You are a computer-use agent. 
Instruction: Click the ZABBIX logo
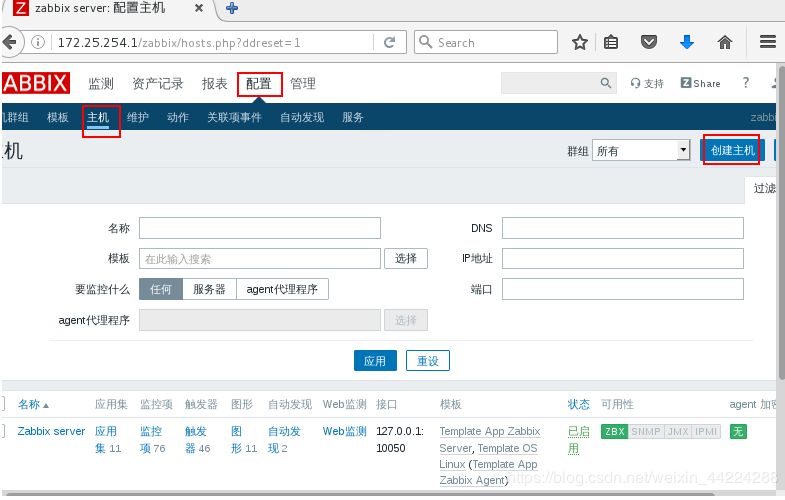[36, 83]
